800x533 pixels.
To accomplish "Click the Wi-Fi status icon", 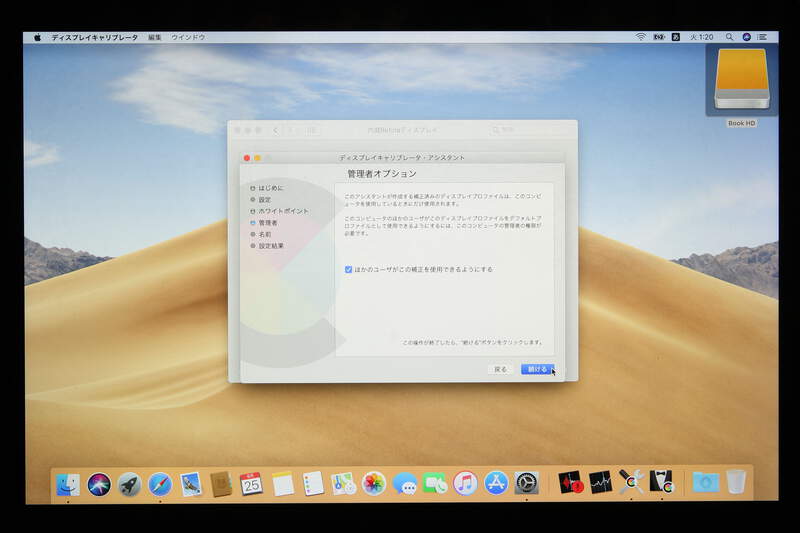I will [641, 37].
